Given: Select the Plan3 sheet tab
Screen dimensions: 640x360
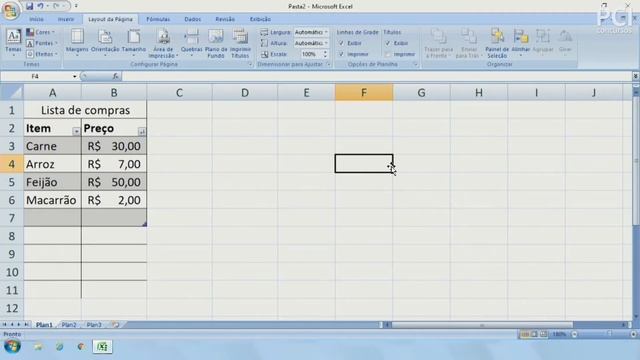Looking at the screenshot, I should click(94, 325).
